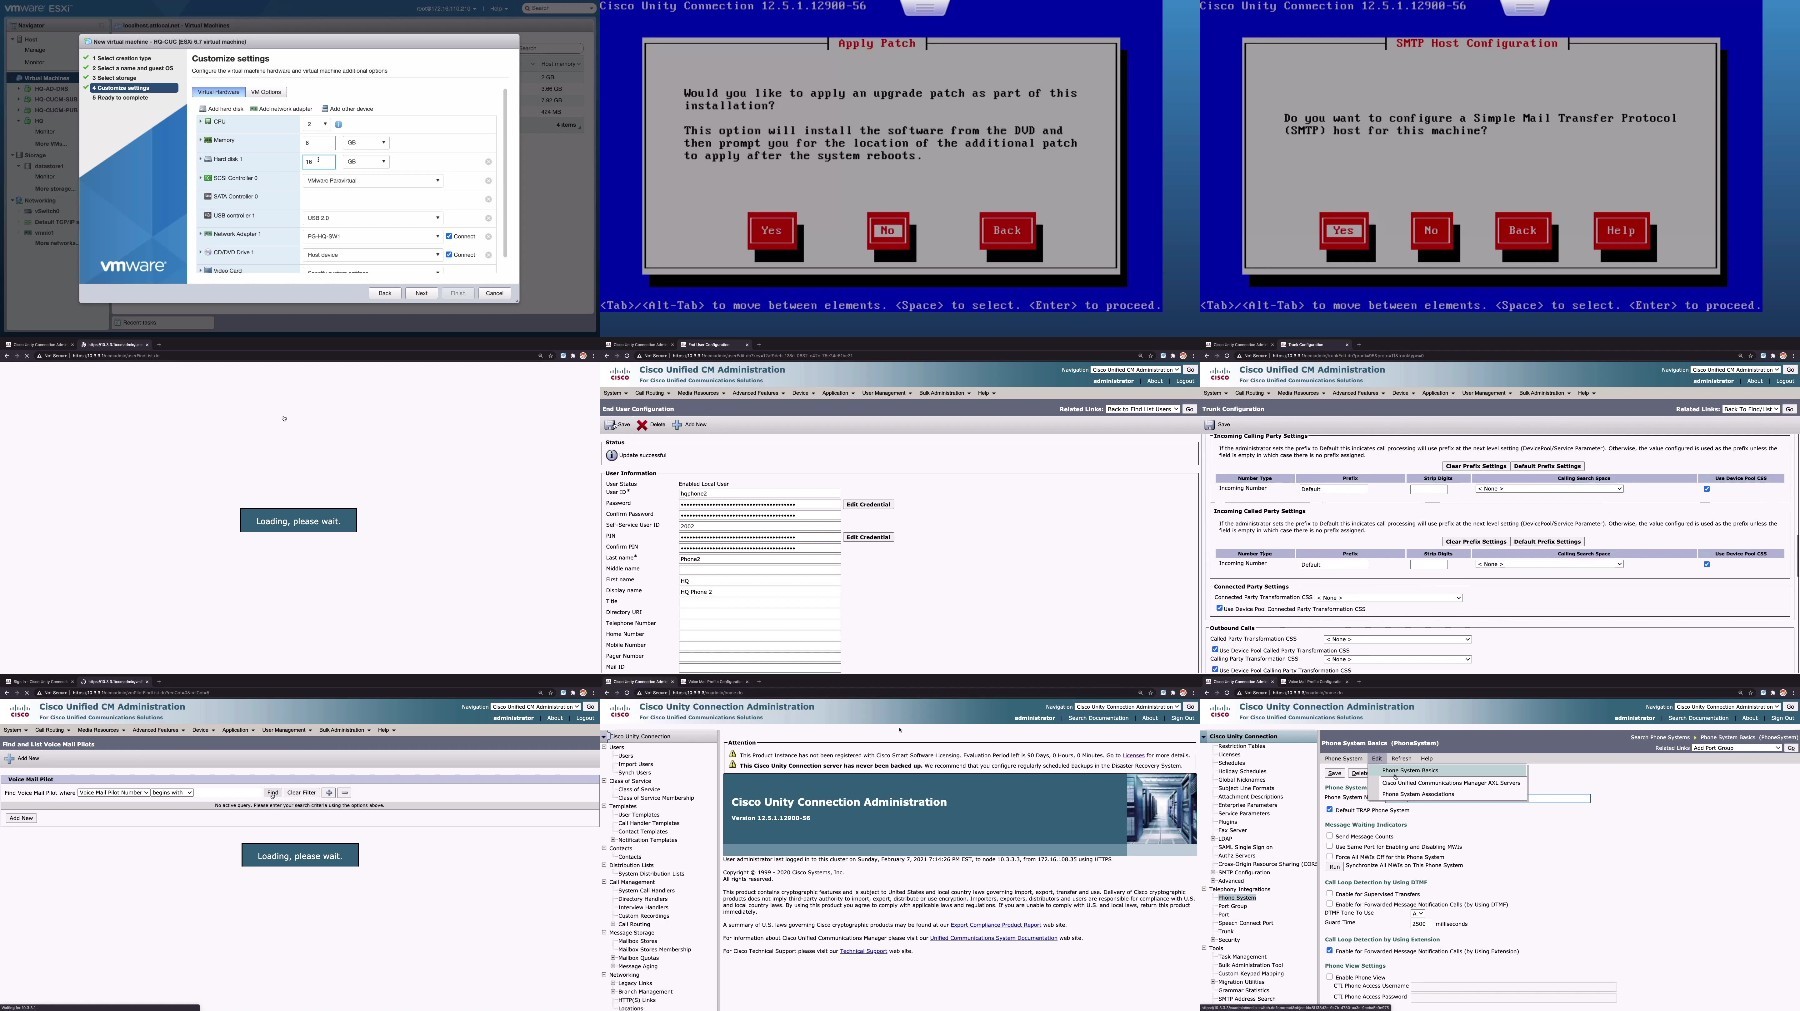
Task: Click browser back arrow in Trunk Configuration window
Action: click(x=1207, y=355)
